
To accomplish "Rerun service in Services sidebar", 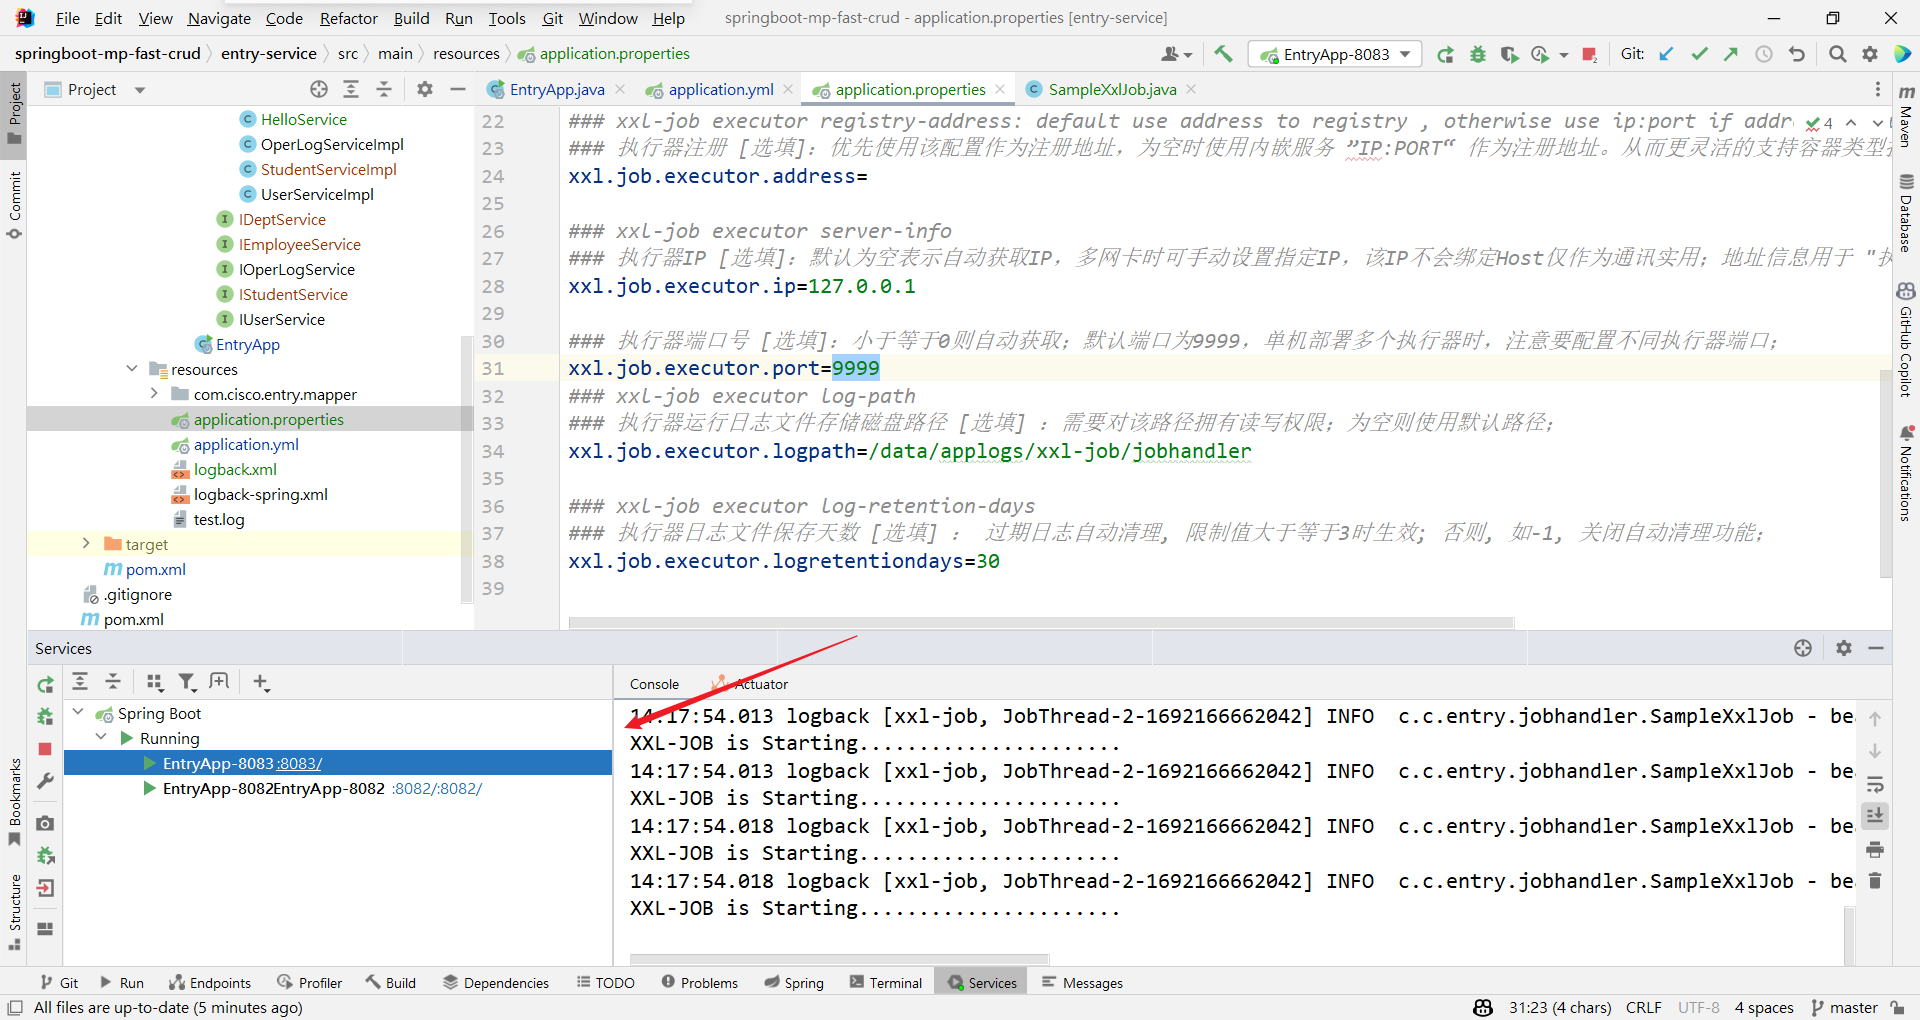I will 45,684.
